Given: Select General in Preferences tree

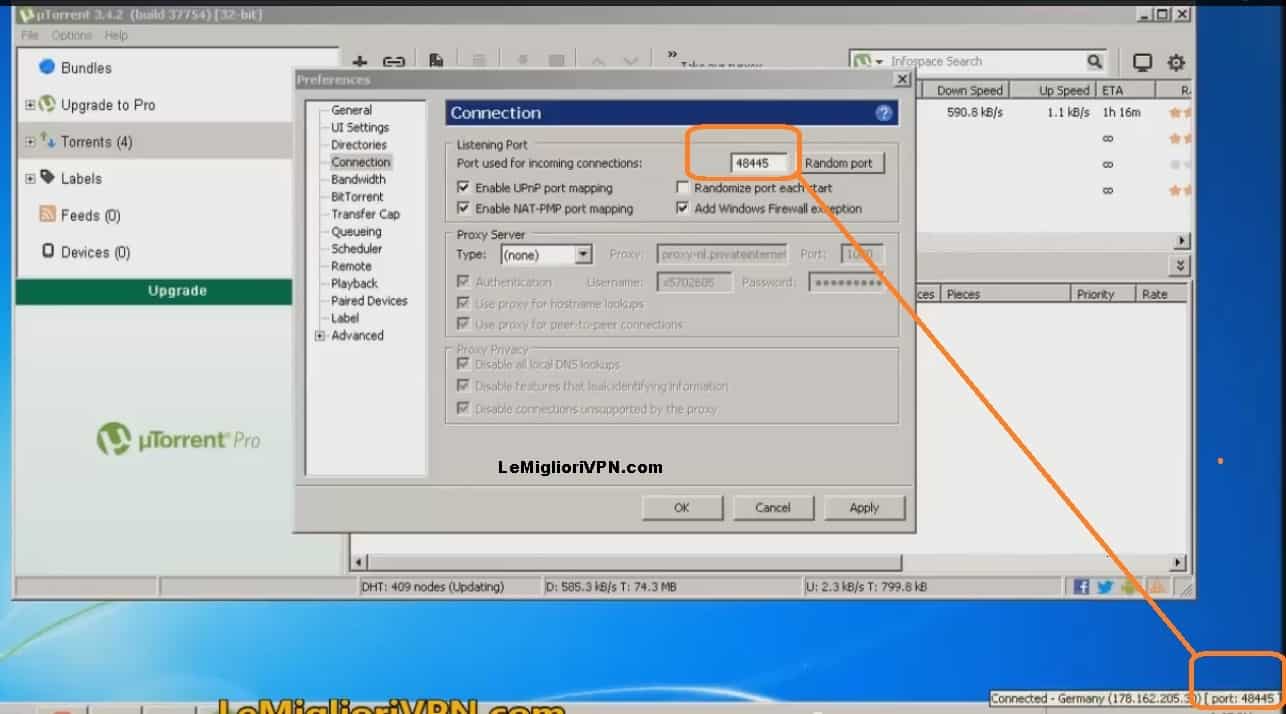Looking at the screenshot, I should (352, 110).
